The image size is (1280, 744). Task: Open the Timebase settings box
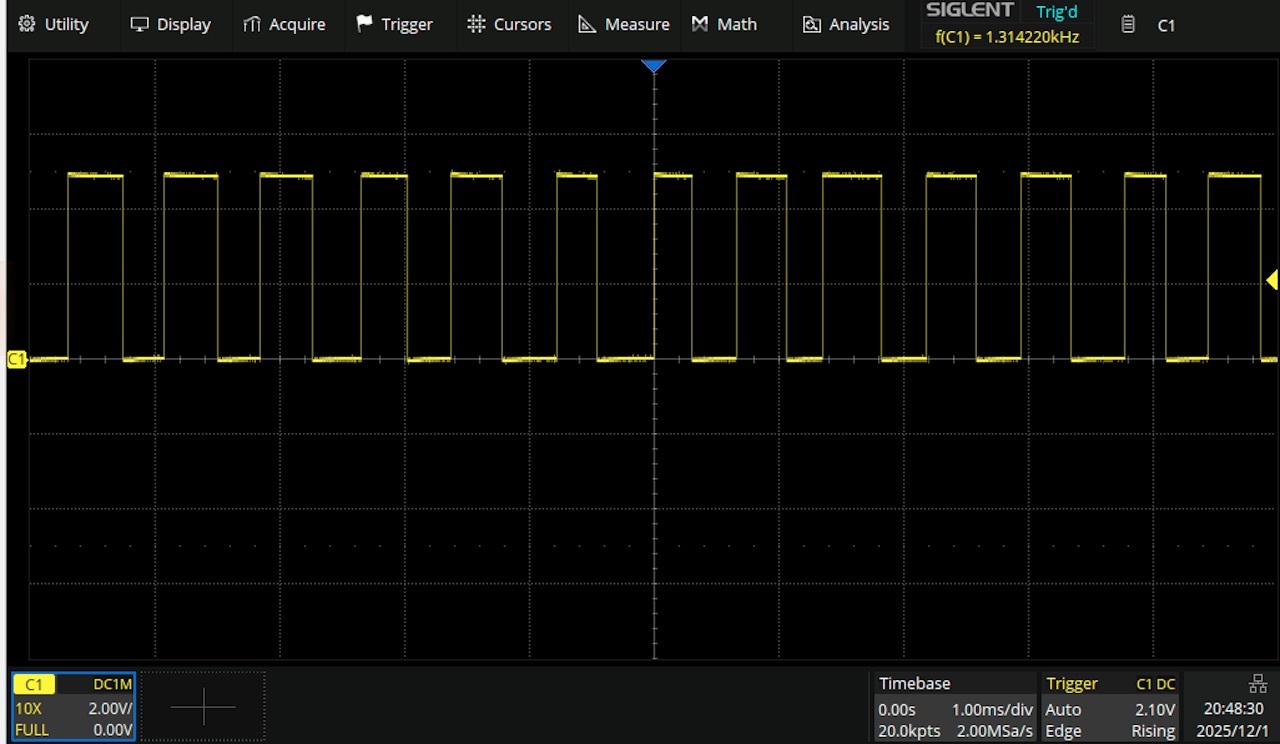tap(955, 707)
